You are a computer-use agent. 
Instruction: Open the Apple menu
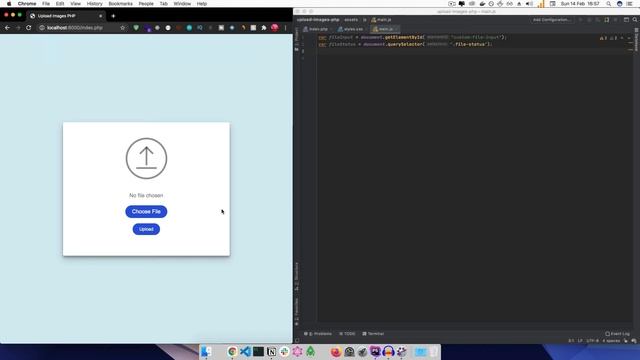(x=9, y=4)
